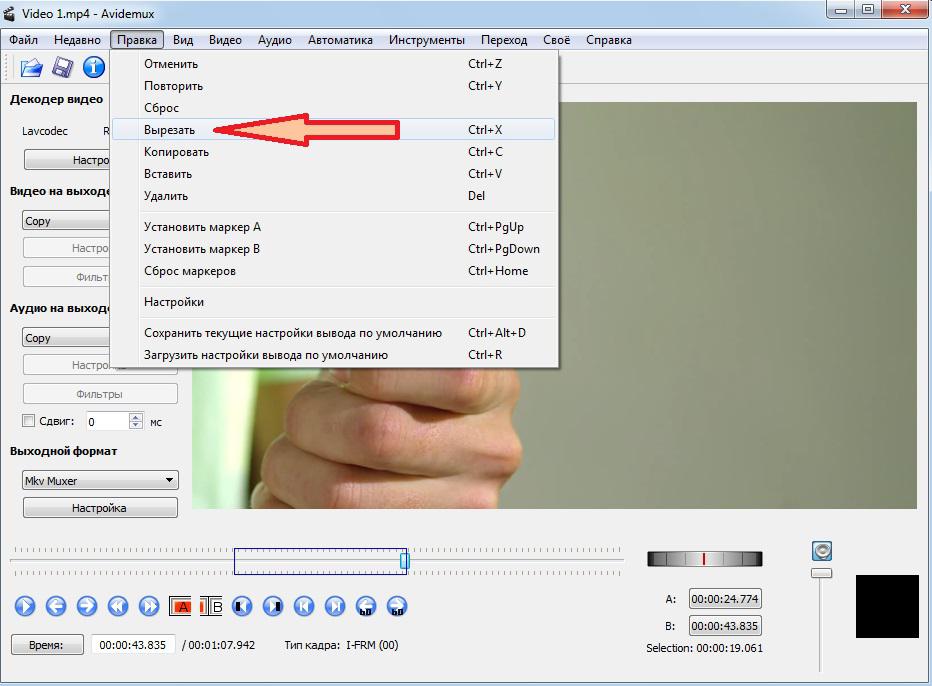Click the video preview frame
This screenshot has height=686, width=932.
pos(737,305)
